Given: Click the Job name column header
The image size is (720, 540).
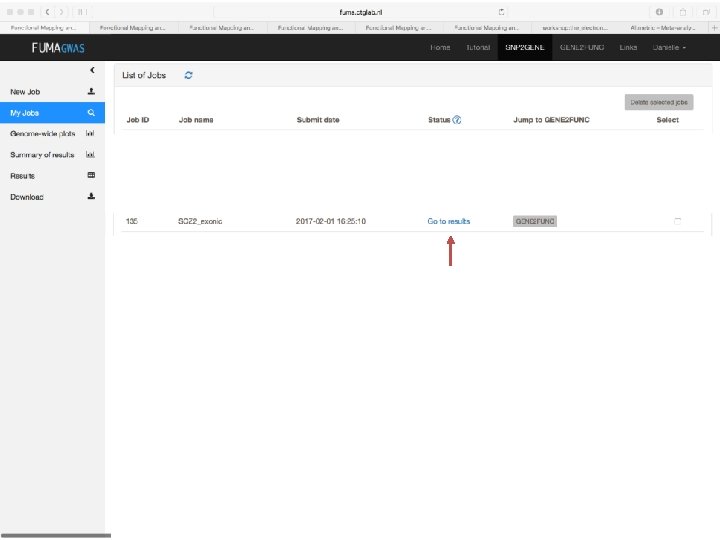Looking at the screenshot, I should click(x=196, y=120).
